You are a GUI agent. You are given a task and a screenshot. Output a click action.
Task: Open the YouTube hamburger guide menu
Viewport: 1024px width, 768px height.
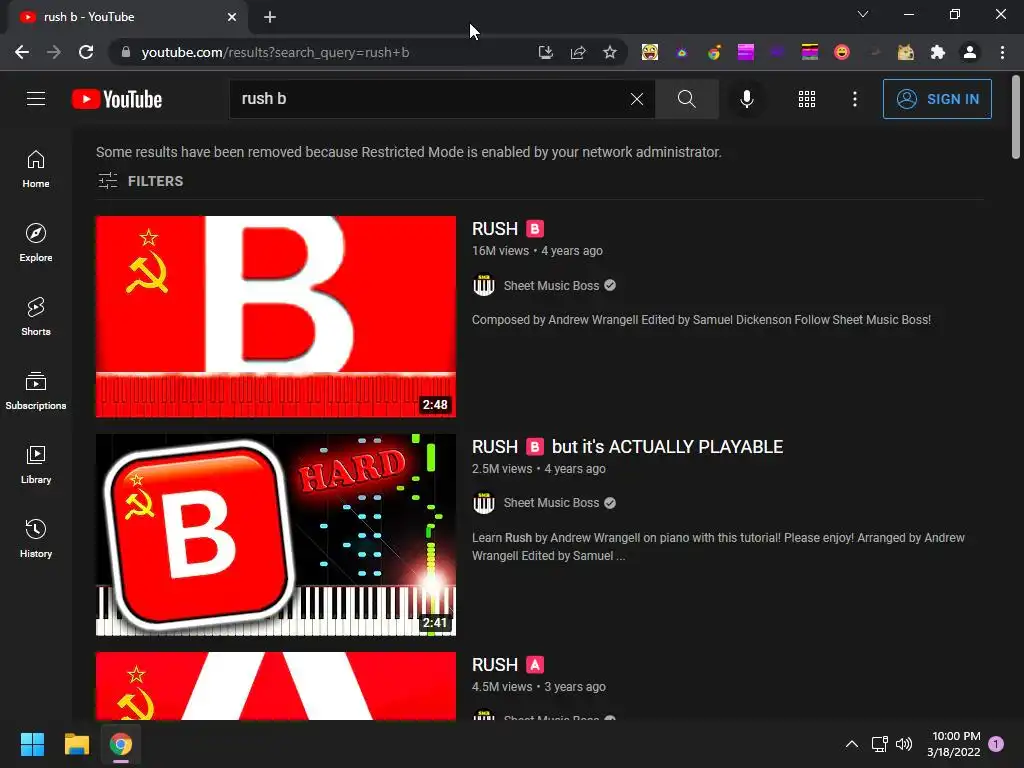36,99
